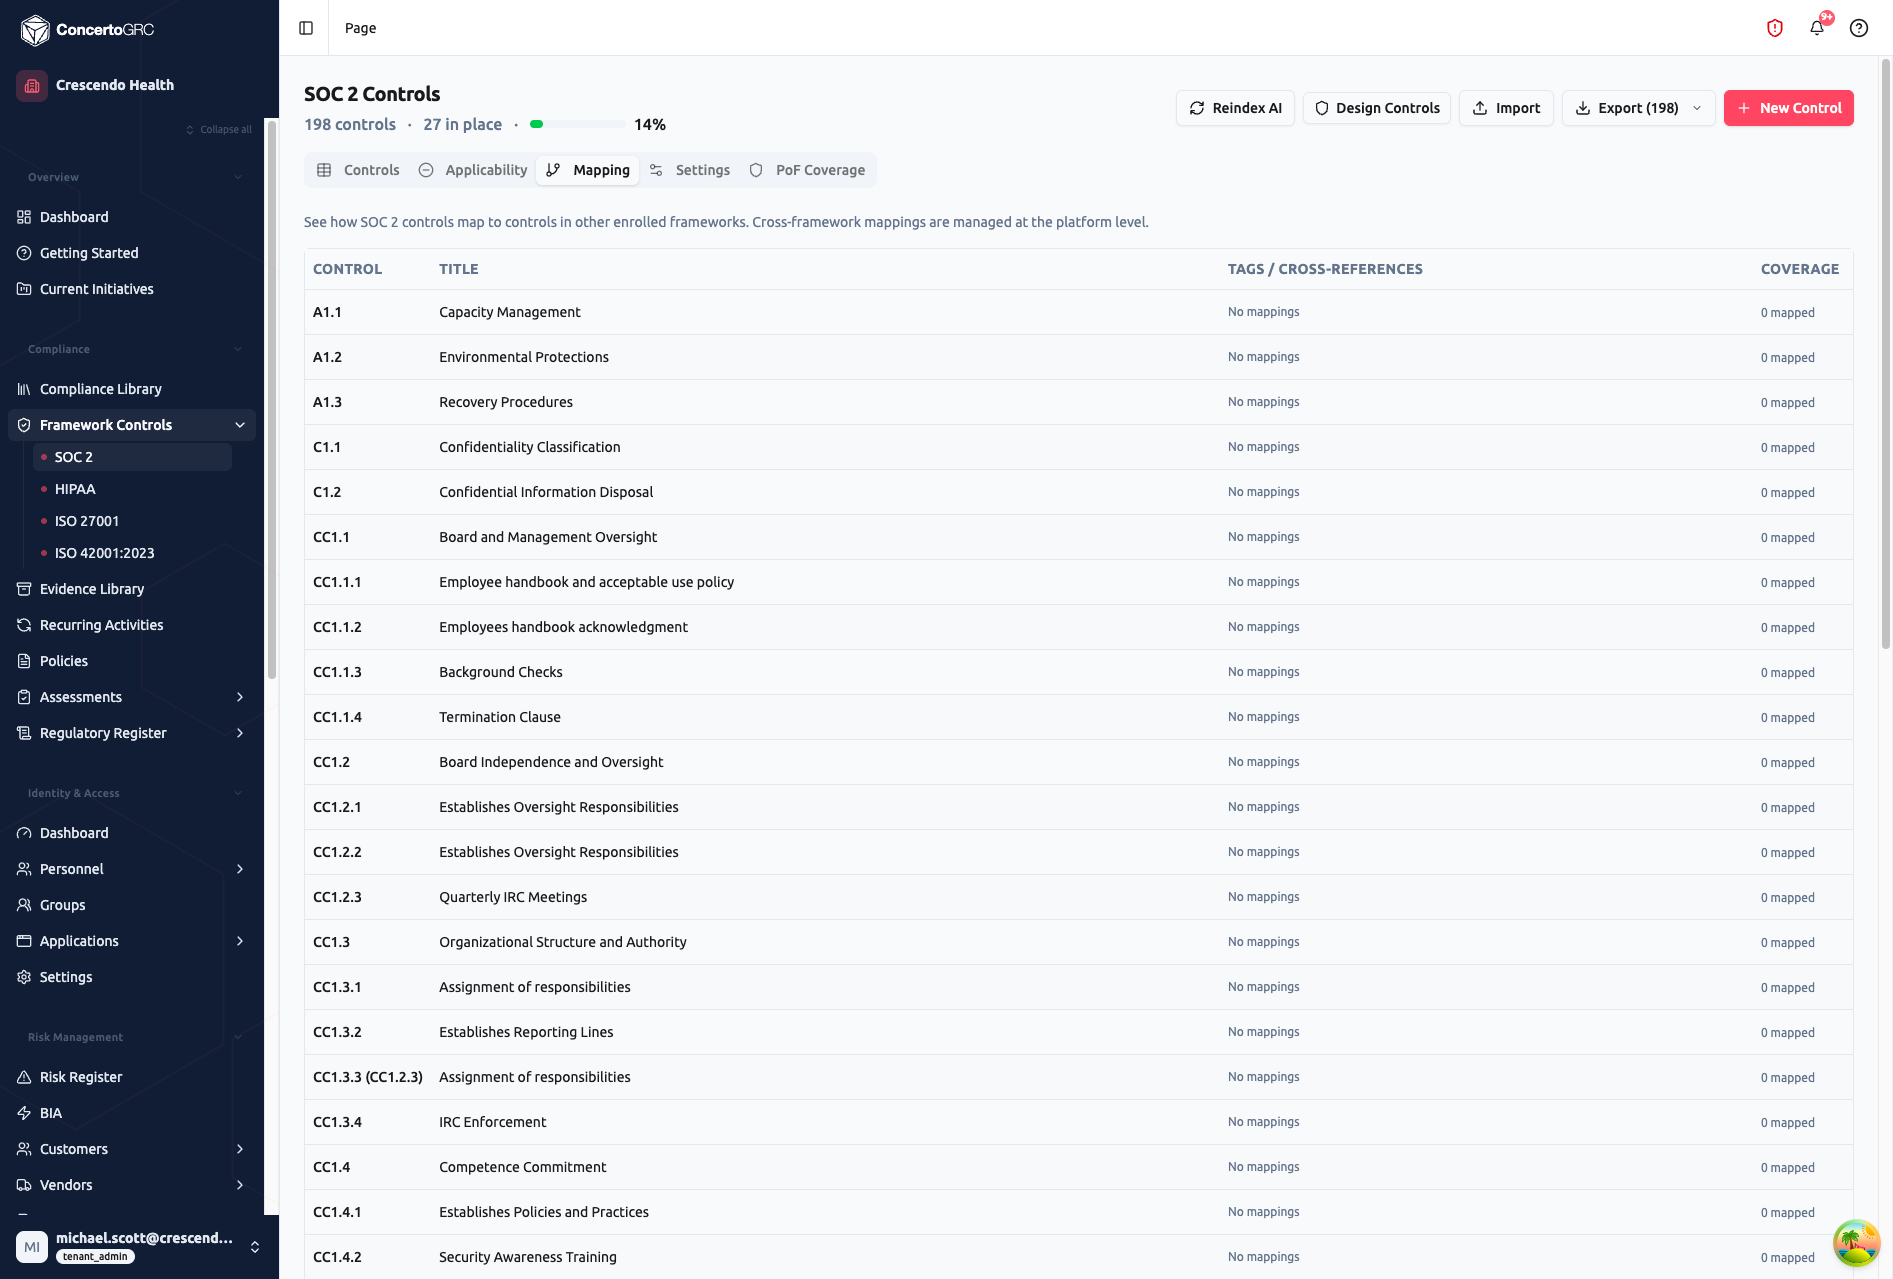Click the COVERAGE column header

click(x=1799, y=269)
